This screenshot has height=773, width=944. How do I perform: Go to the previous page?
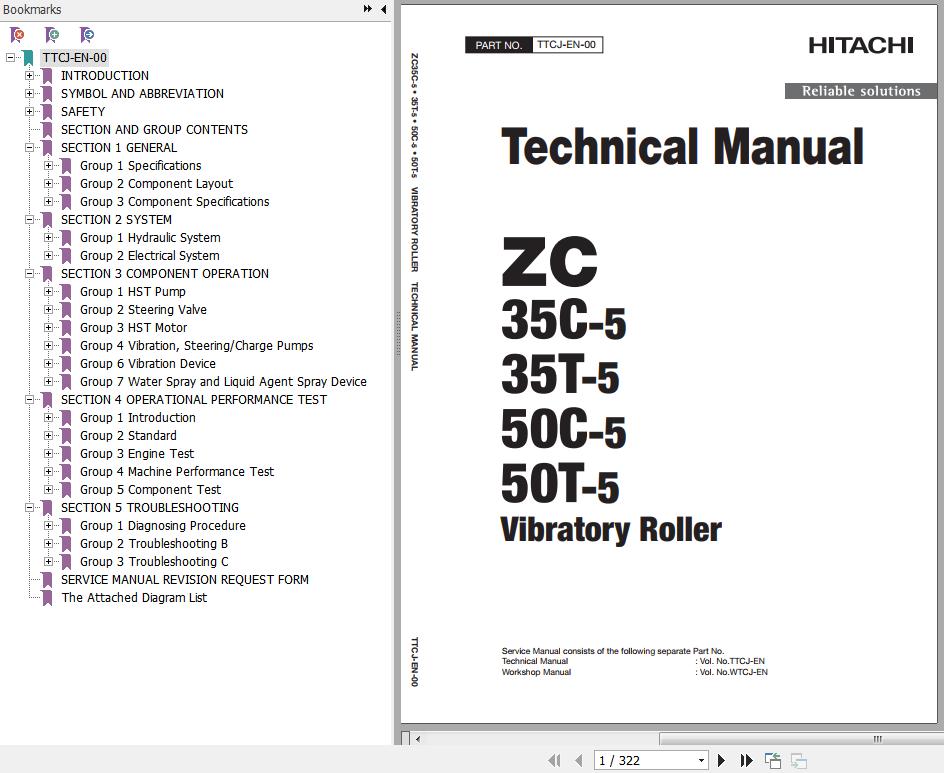[579, 760]
